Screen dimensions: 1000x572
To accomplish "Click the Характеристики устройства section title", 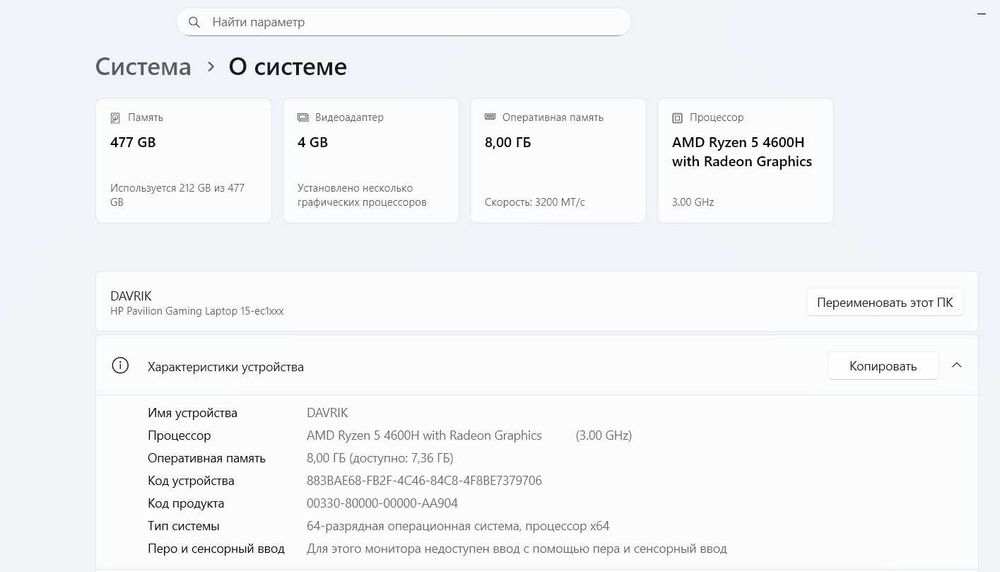I will (x=225, y=367).
